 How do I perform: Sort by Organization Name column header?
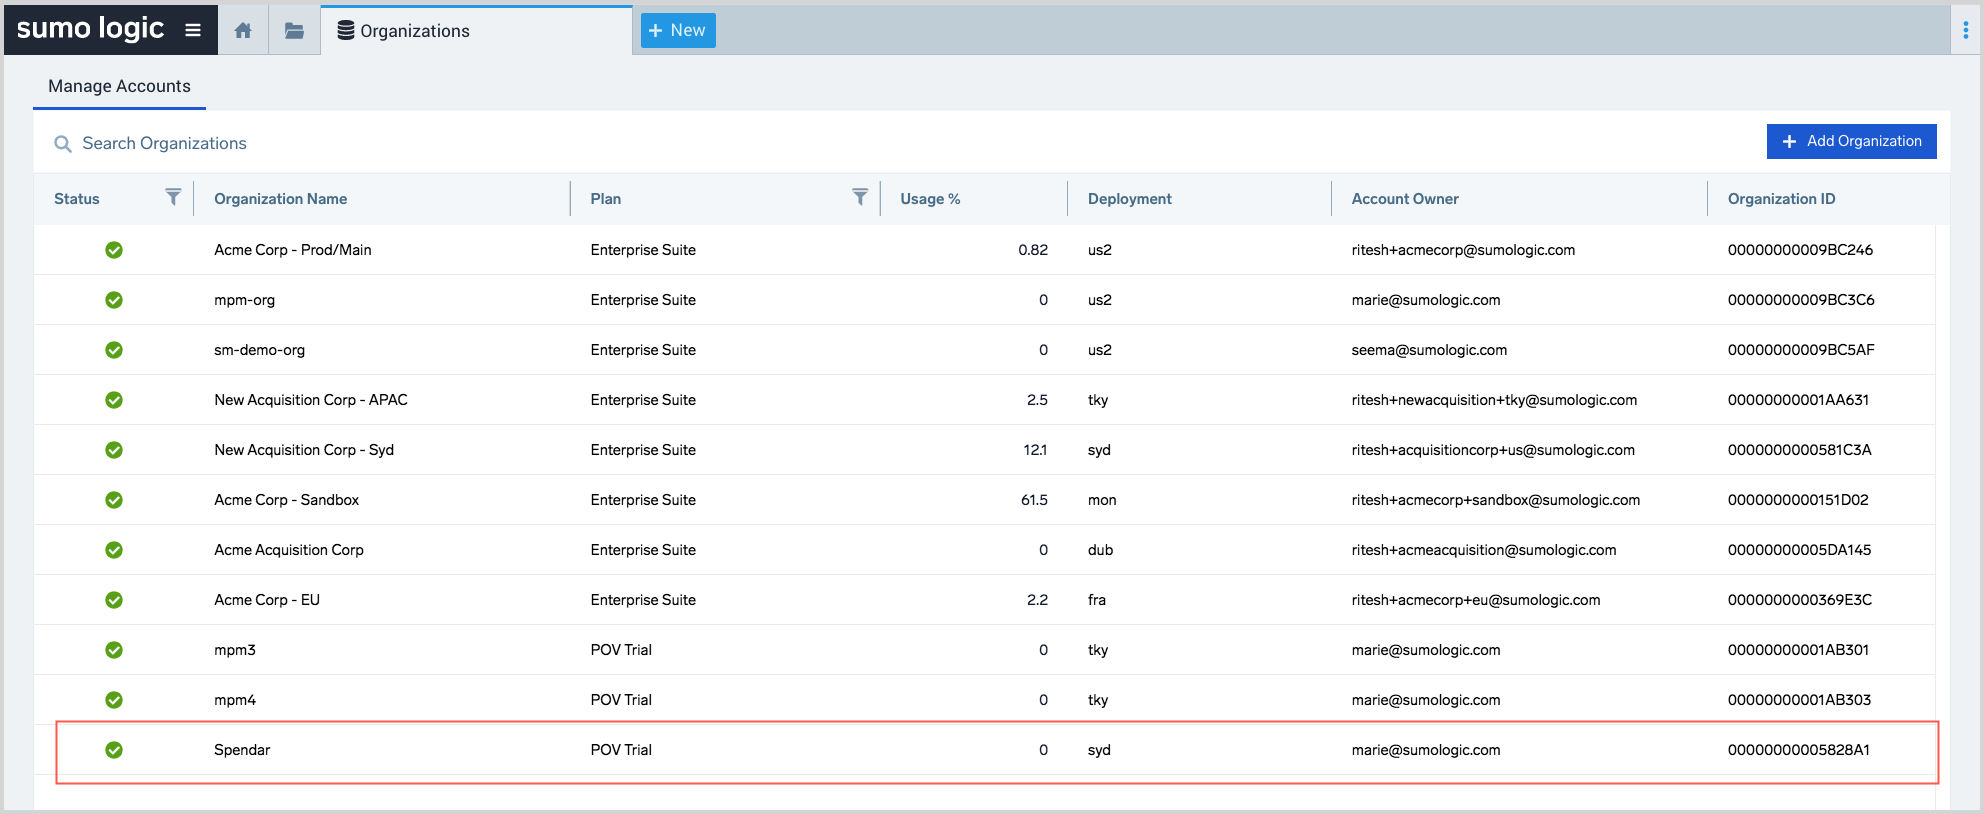(x=280, y=199)
